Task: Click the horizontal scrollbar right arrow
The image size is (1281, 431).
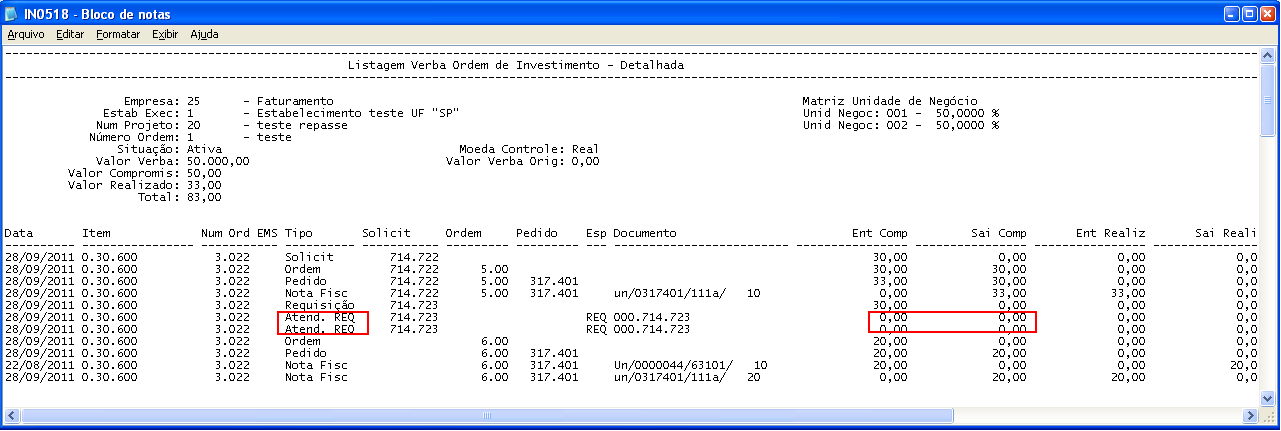Action: [1251, 415]
